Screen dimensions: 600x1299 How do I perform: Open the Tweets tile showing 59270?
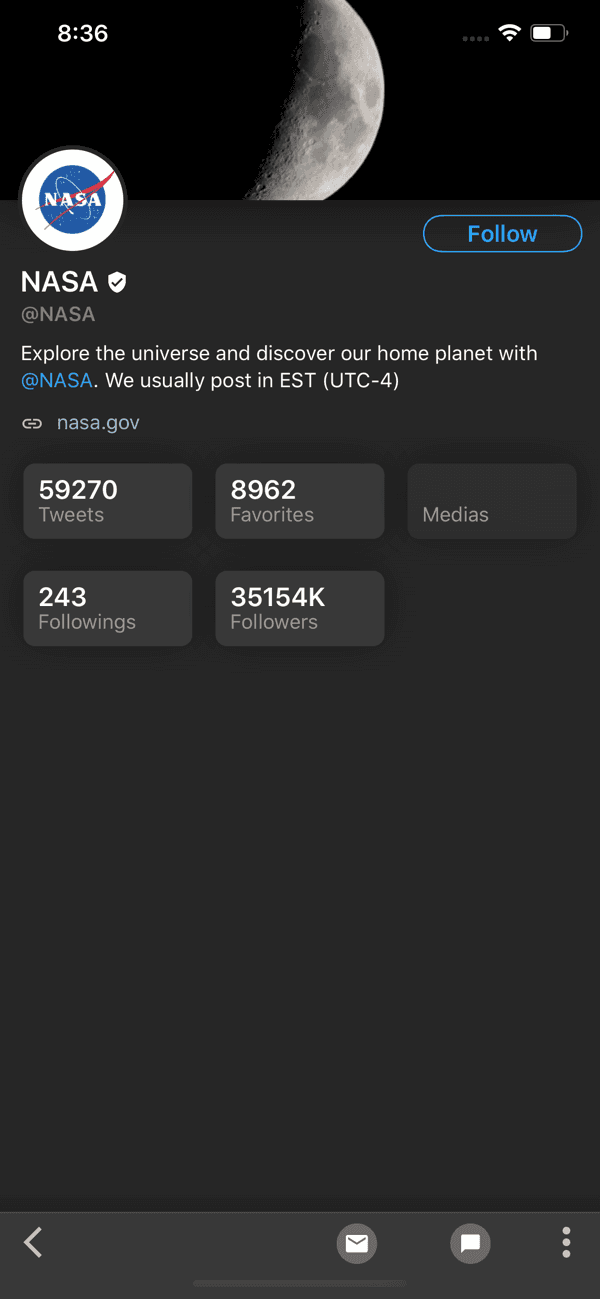(107, 500)
